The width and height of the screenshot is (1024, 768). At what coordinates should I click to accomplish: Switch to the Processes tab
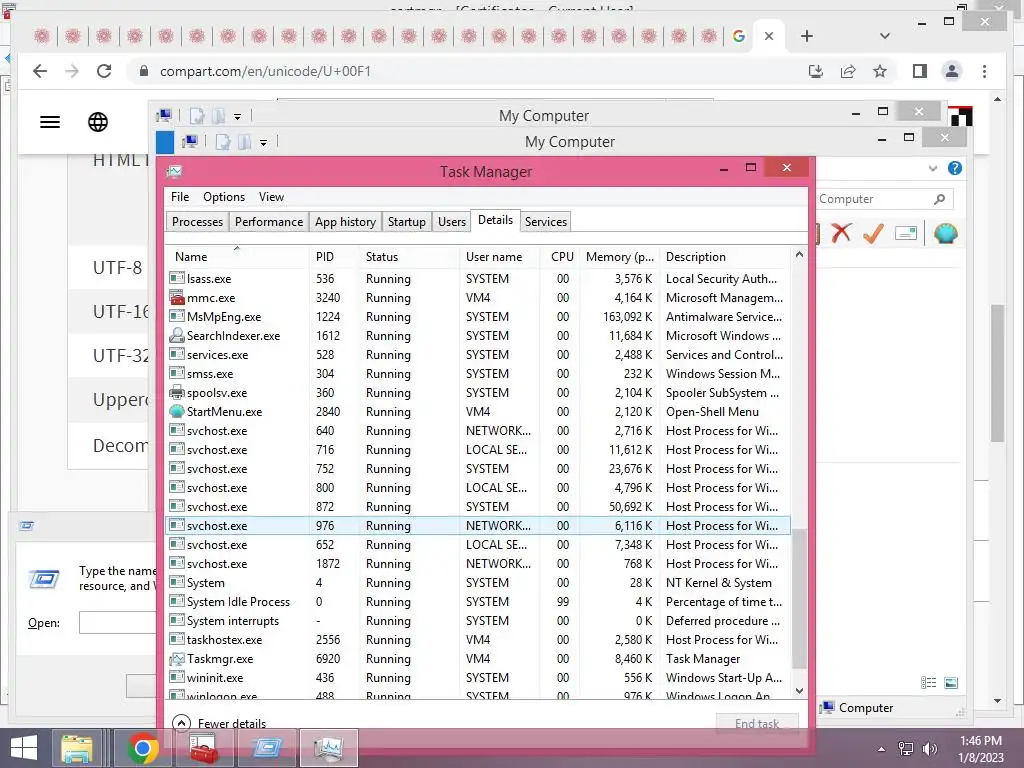pos(197,221)
